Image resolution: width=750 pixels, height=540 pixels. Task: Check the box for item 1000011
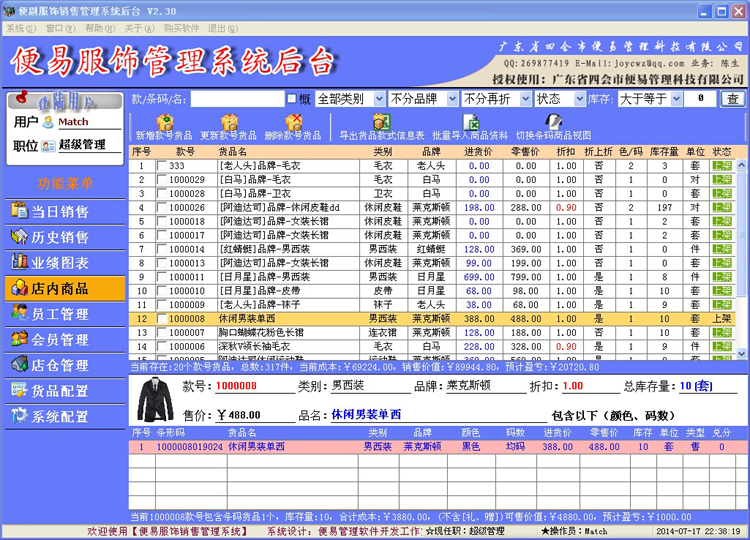(x=162, y=277)
